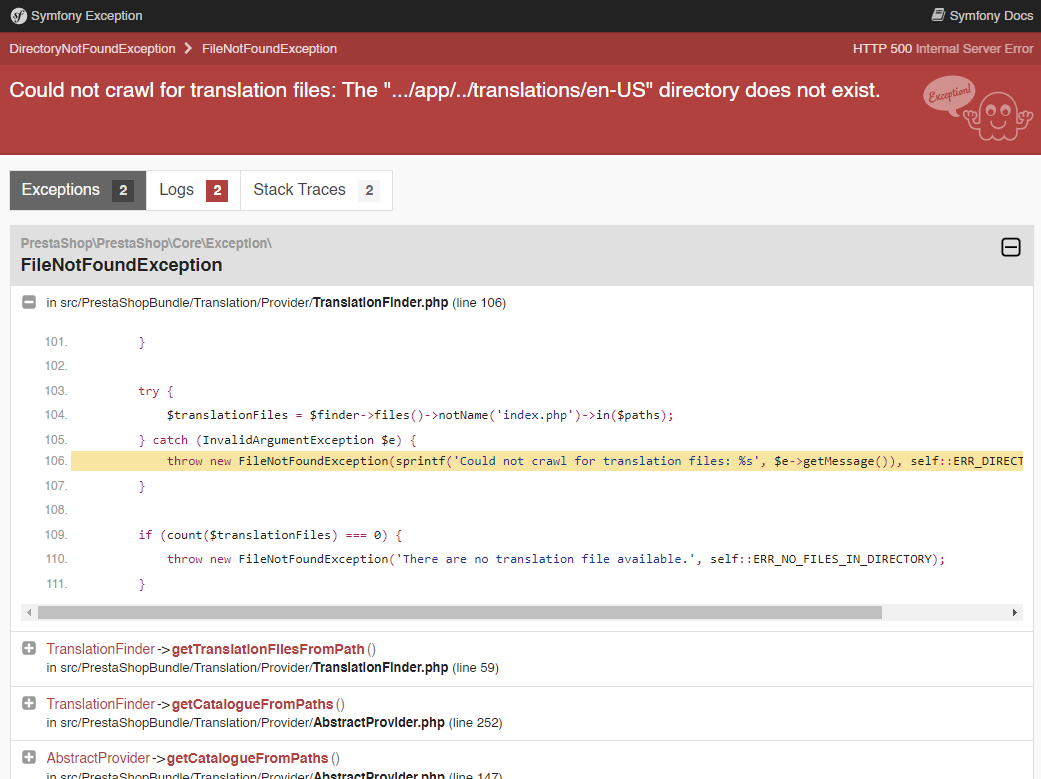Jump to DirectoryNotFoundException in breadcrumb
The image size is (1041, 779).
[x=92, y=48]
